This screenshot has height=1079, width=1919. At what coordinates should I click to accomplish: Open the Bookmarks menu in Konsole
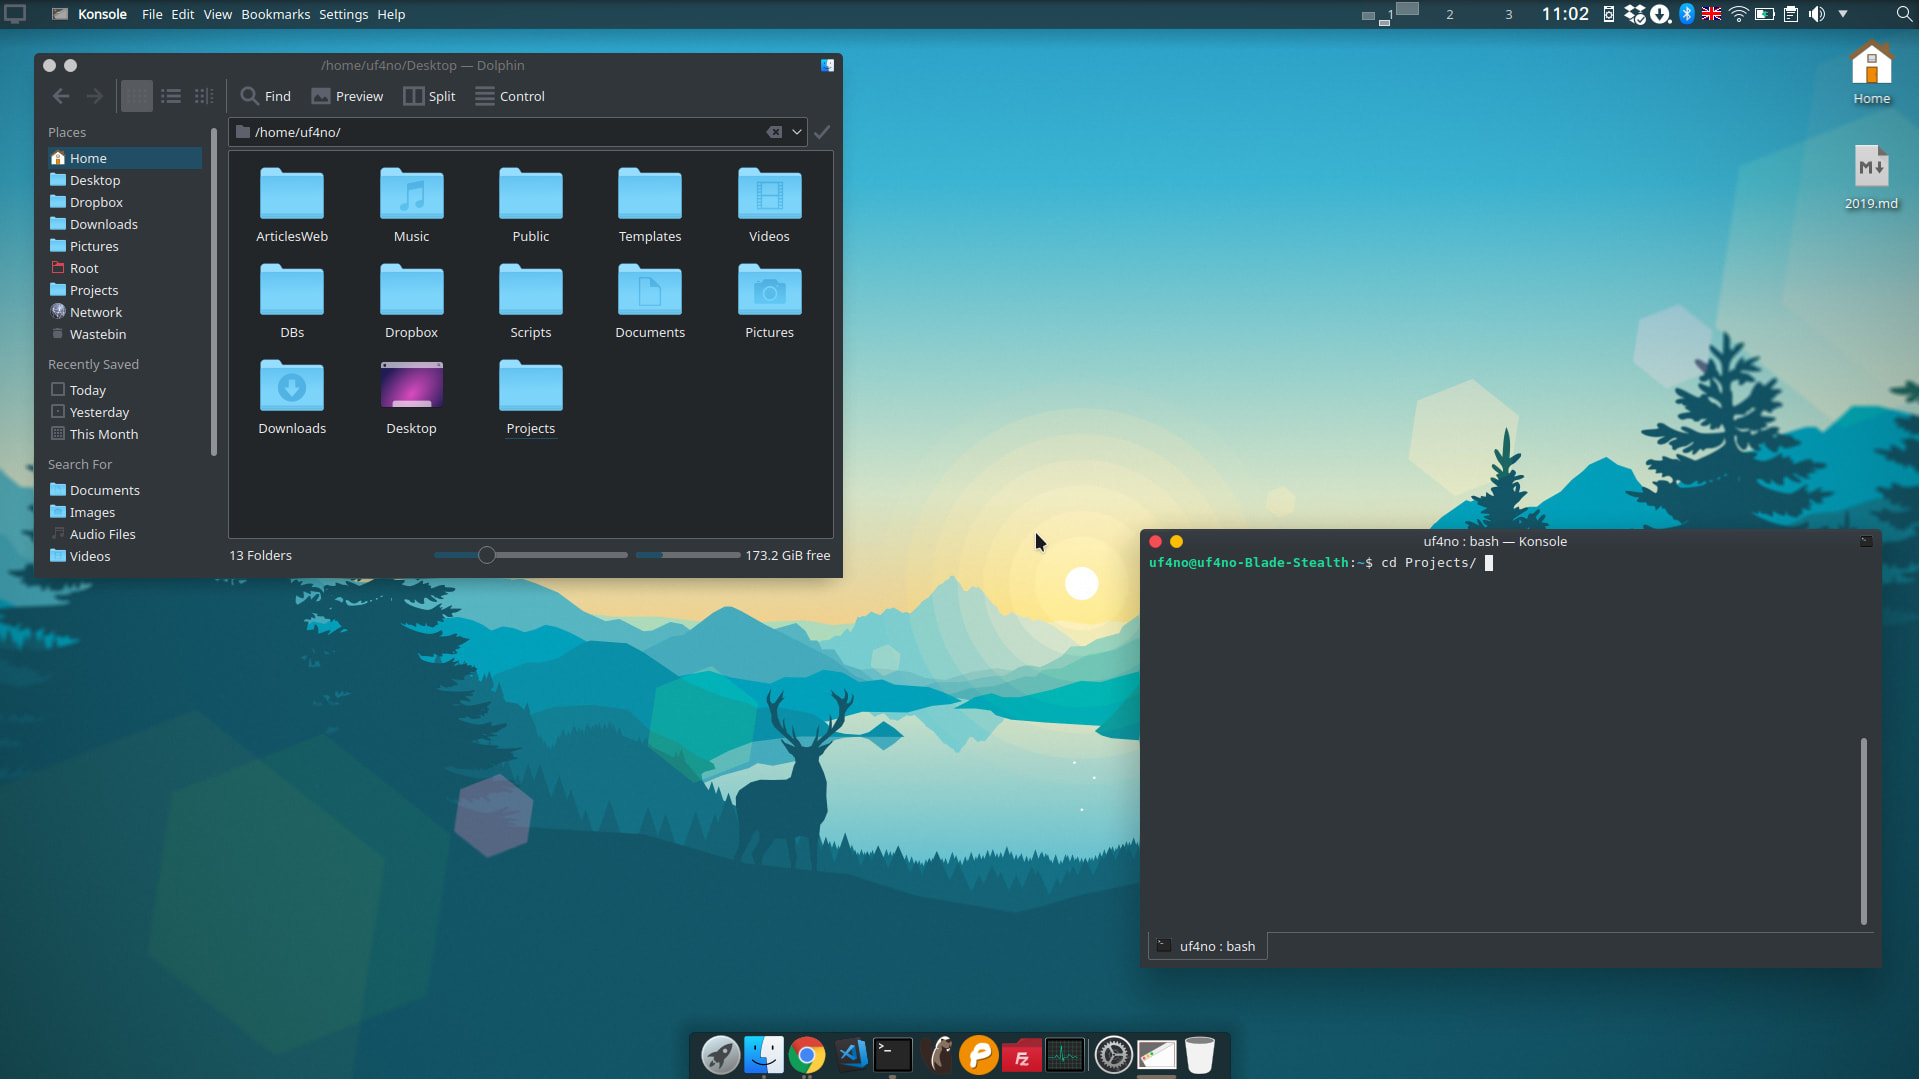point(275,14)
